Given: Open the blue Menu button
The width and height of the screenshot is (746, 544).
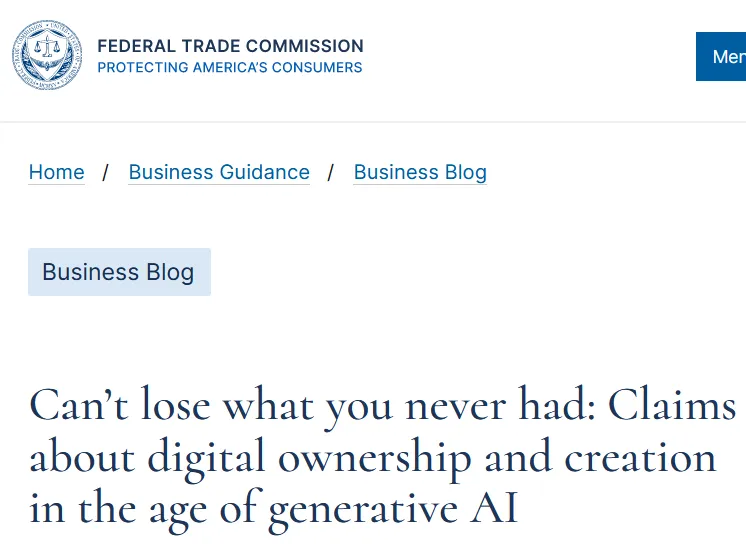Looking at the screenshot, I should [x=724, y=57].
